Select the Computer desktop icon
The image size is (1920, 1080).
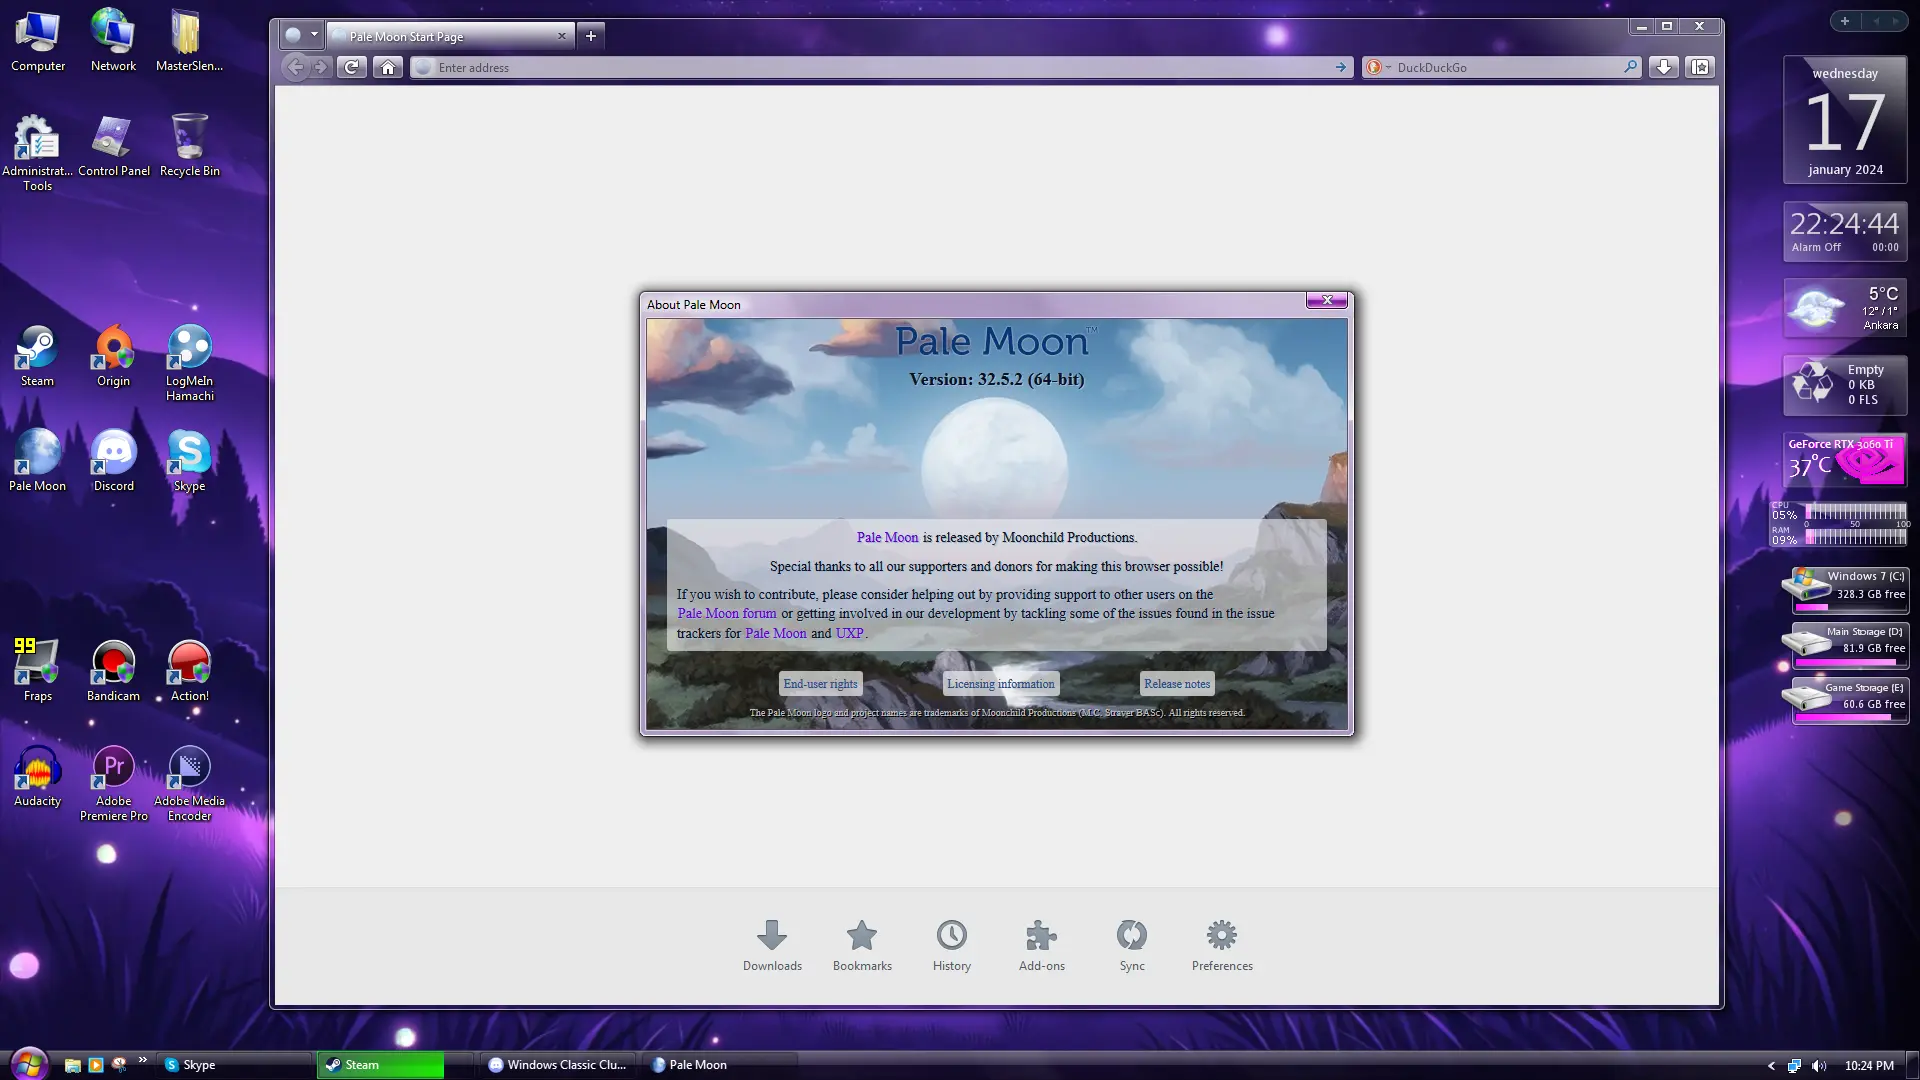[x=37, y=42]
